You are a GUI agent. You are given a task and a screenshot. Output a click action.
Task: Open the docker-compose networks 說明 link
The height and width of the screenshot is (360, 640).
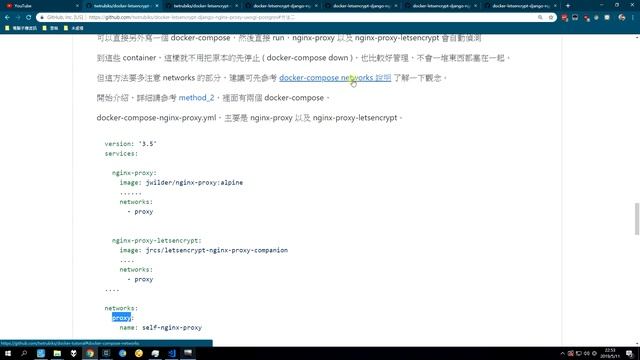(335, 78)
